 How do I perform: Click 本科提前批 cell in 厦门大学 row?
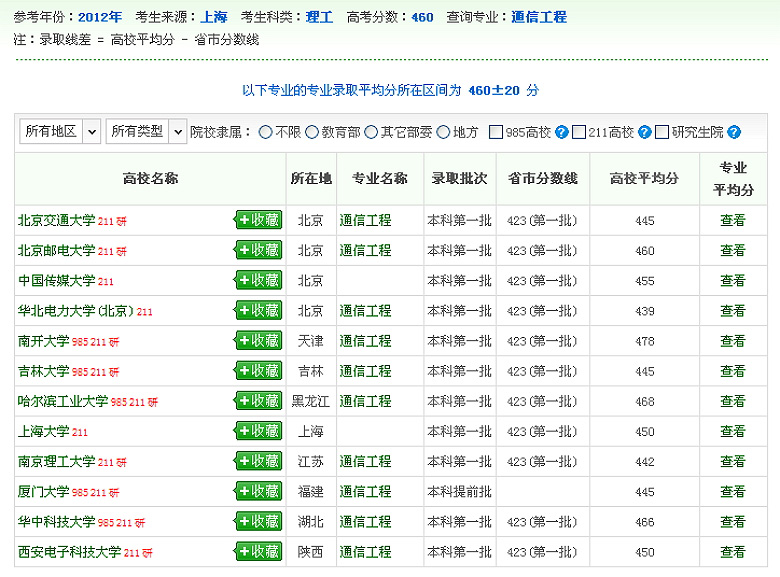coord(459,492)
